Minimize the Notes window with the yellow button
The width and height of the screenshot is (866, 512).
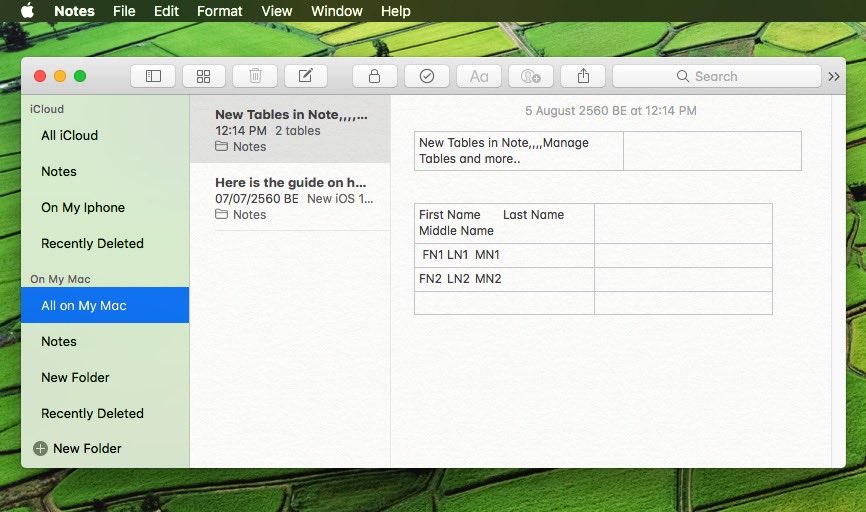(60, 76)
